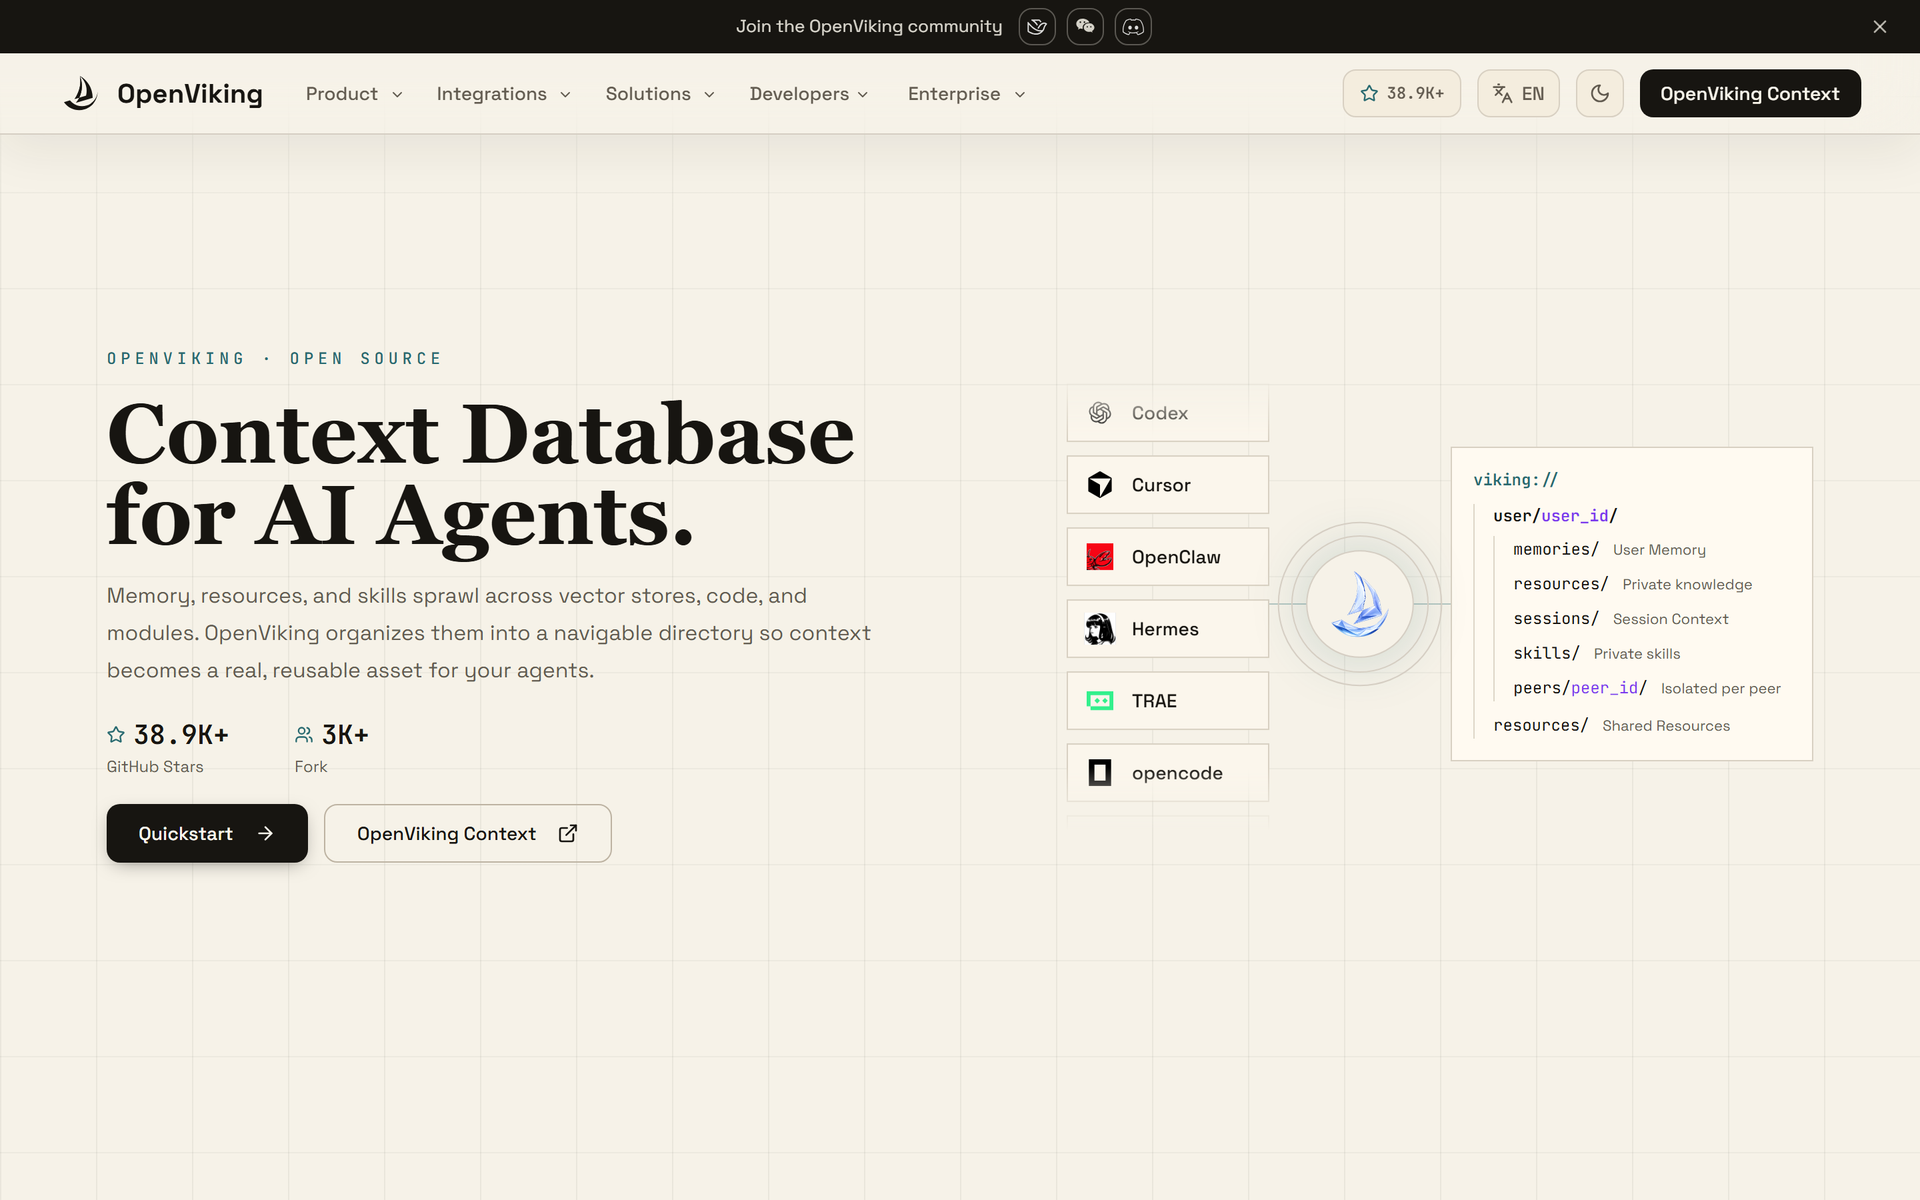The width and height of the screenshot is (1920, 1200).
Task: Click the Quickstart button
Action: [x=207, y=833]
